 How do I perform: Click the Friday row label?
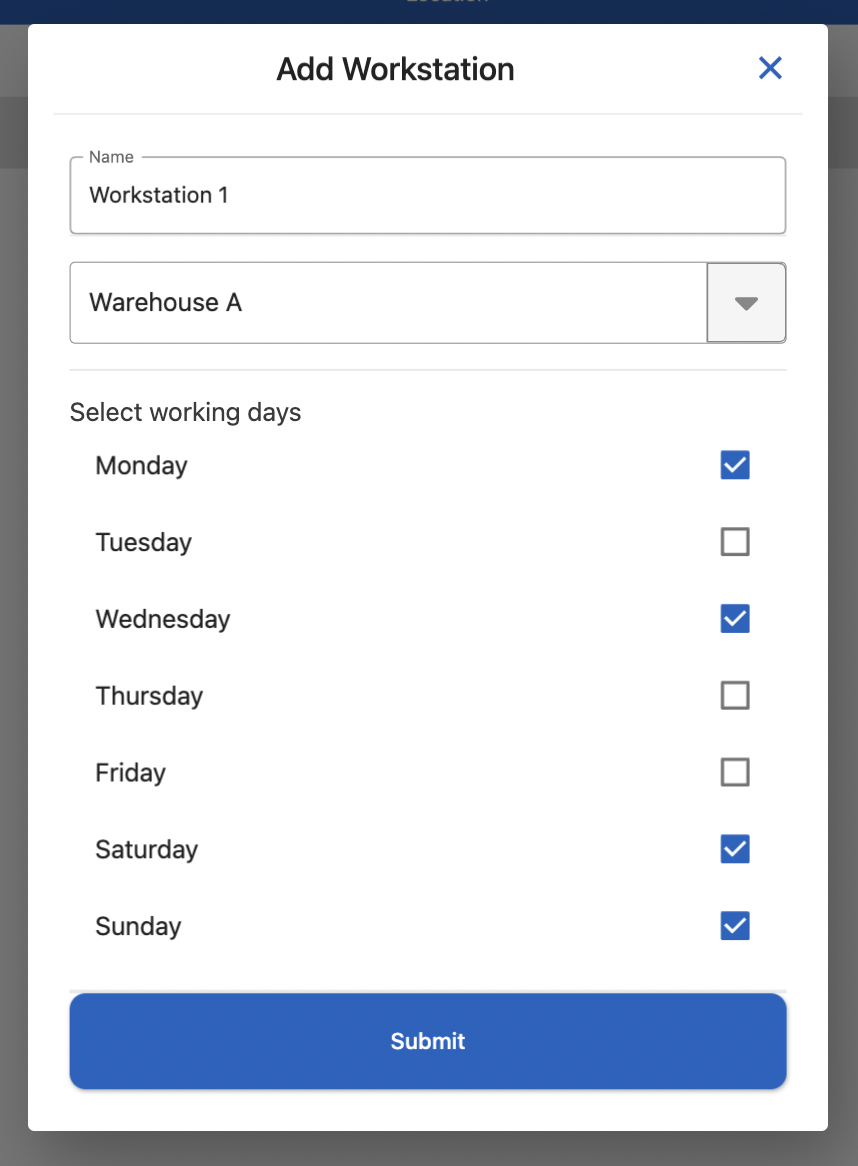130,773
